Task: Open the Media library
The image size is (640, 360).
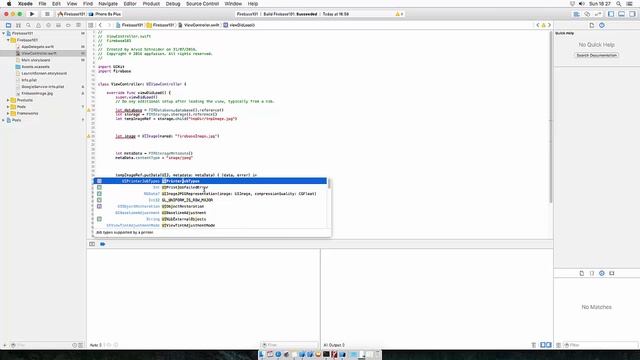Action: (611, 273)
